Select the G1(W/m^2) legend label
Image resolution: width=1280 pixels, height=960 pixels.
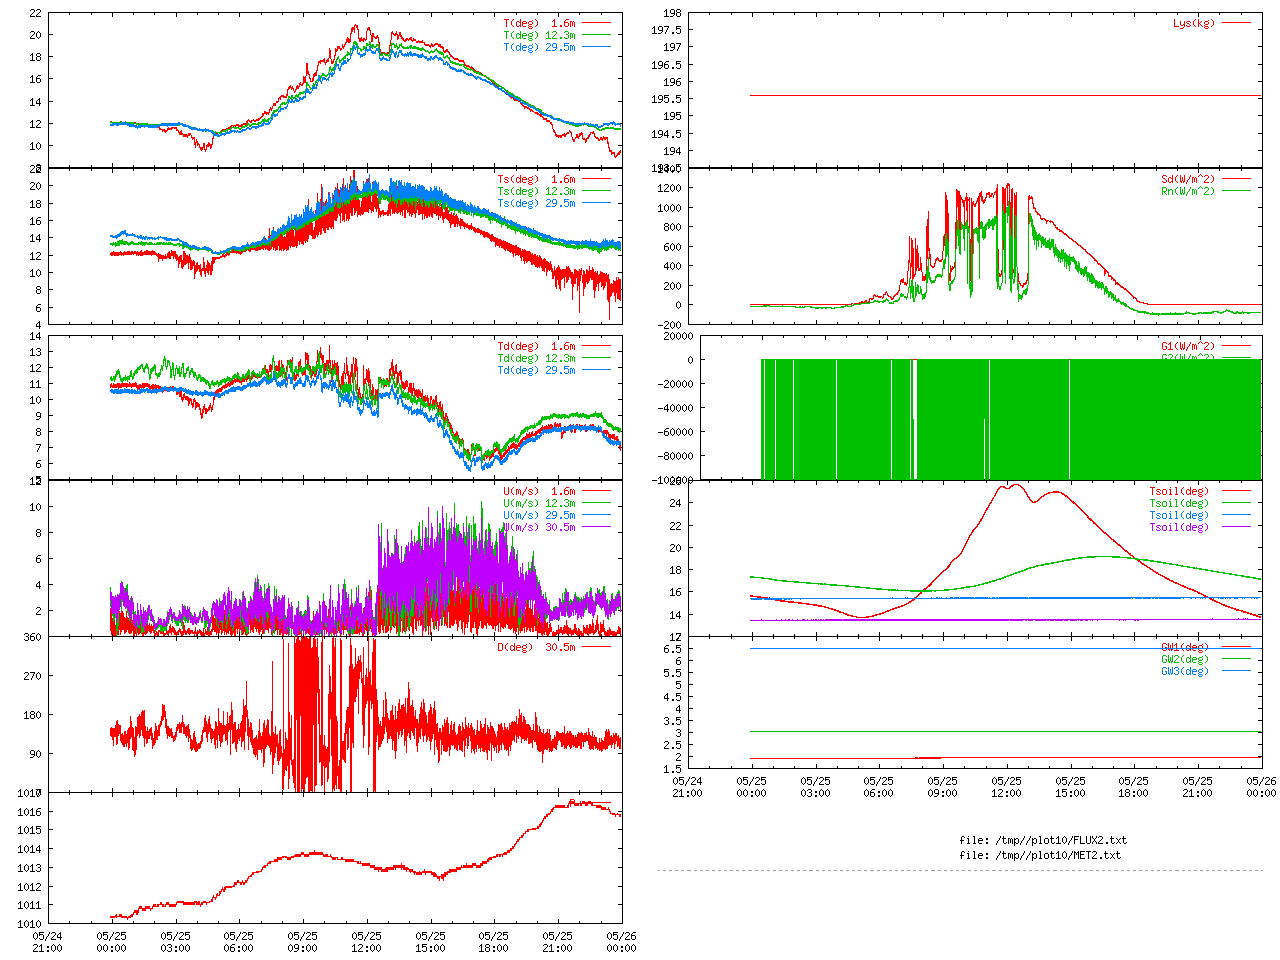(1188, 347)
